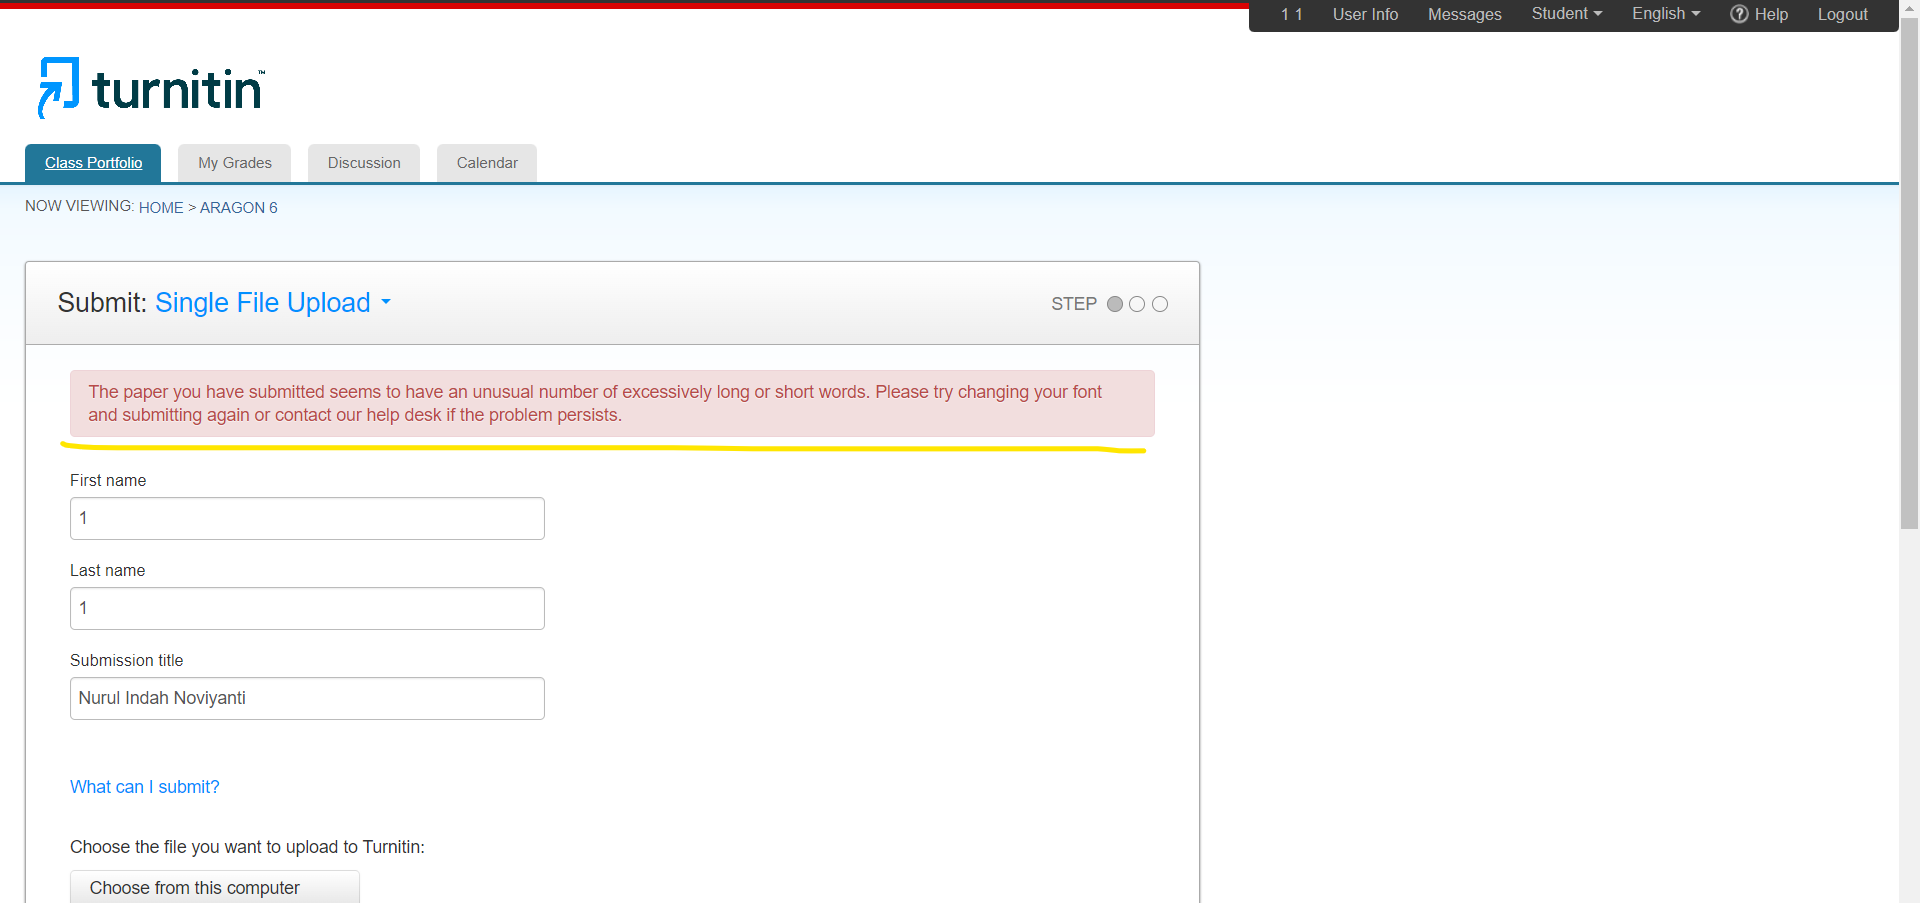The height and width of the screenshot is (903, 1920).
Task: Click the red error message text
Action: point(595,403)
